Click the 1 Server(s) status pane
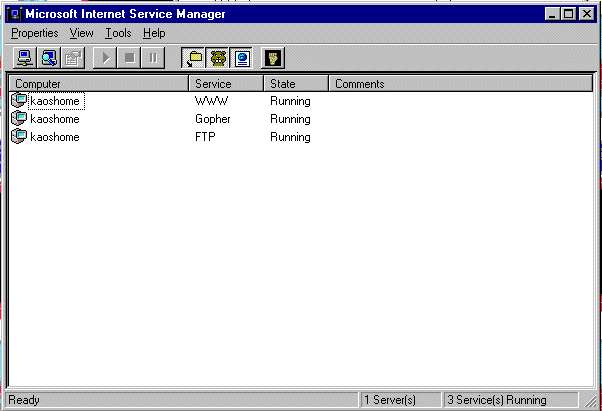This screenshot has height=411, width=602. 400,400
